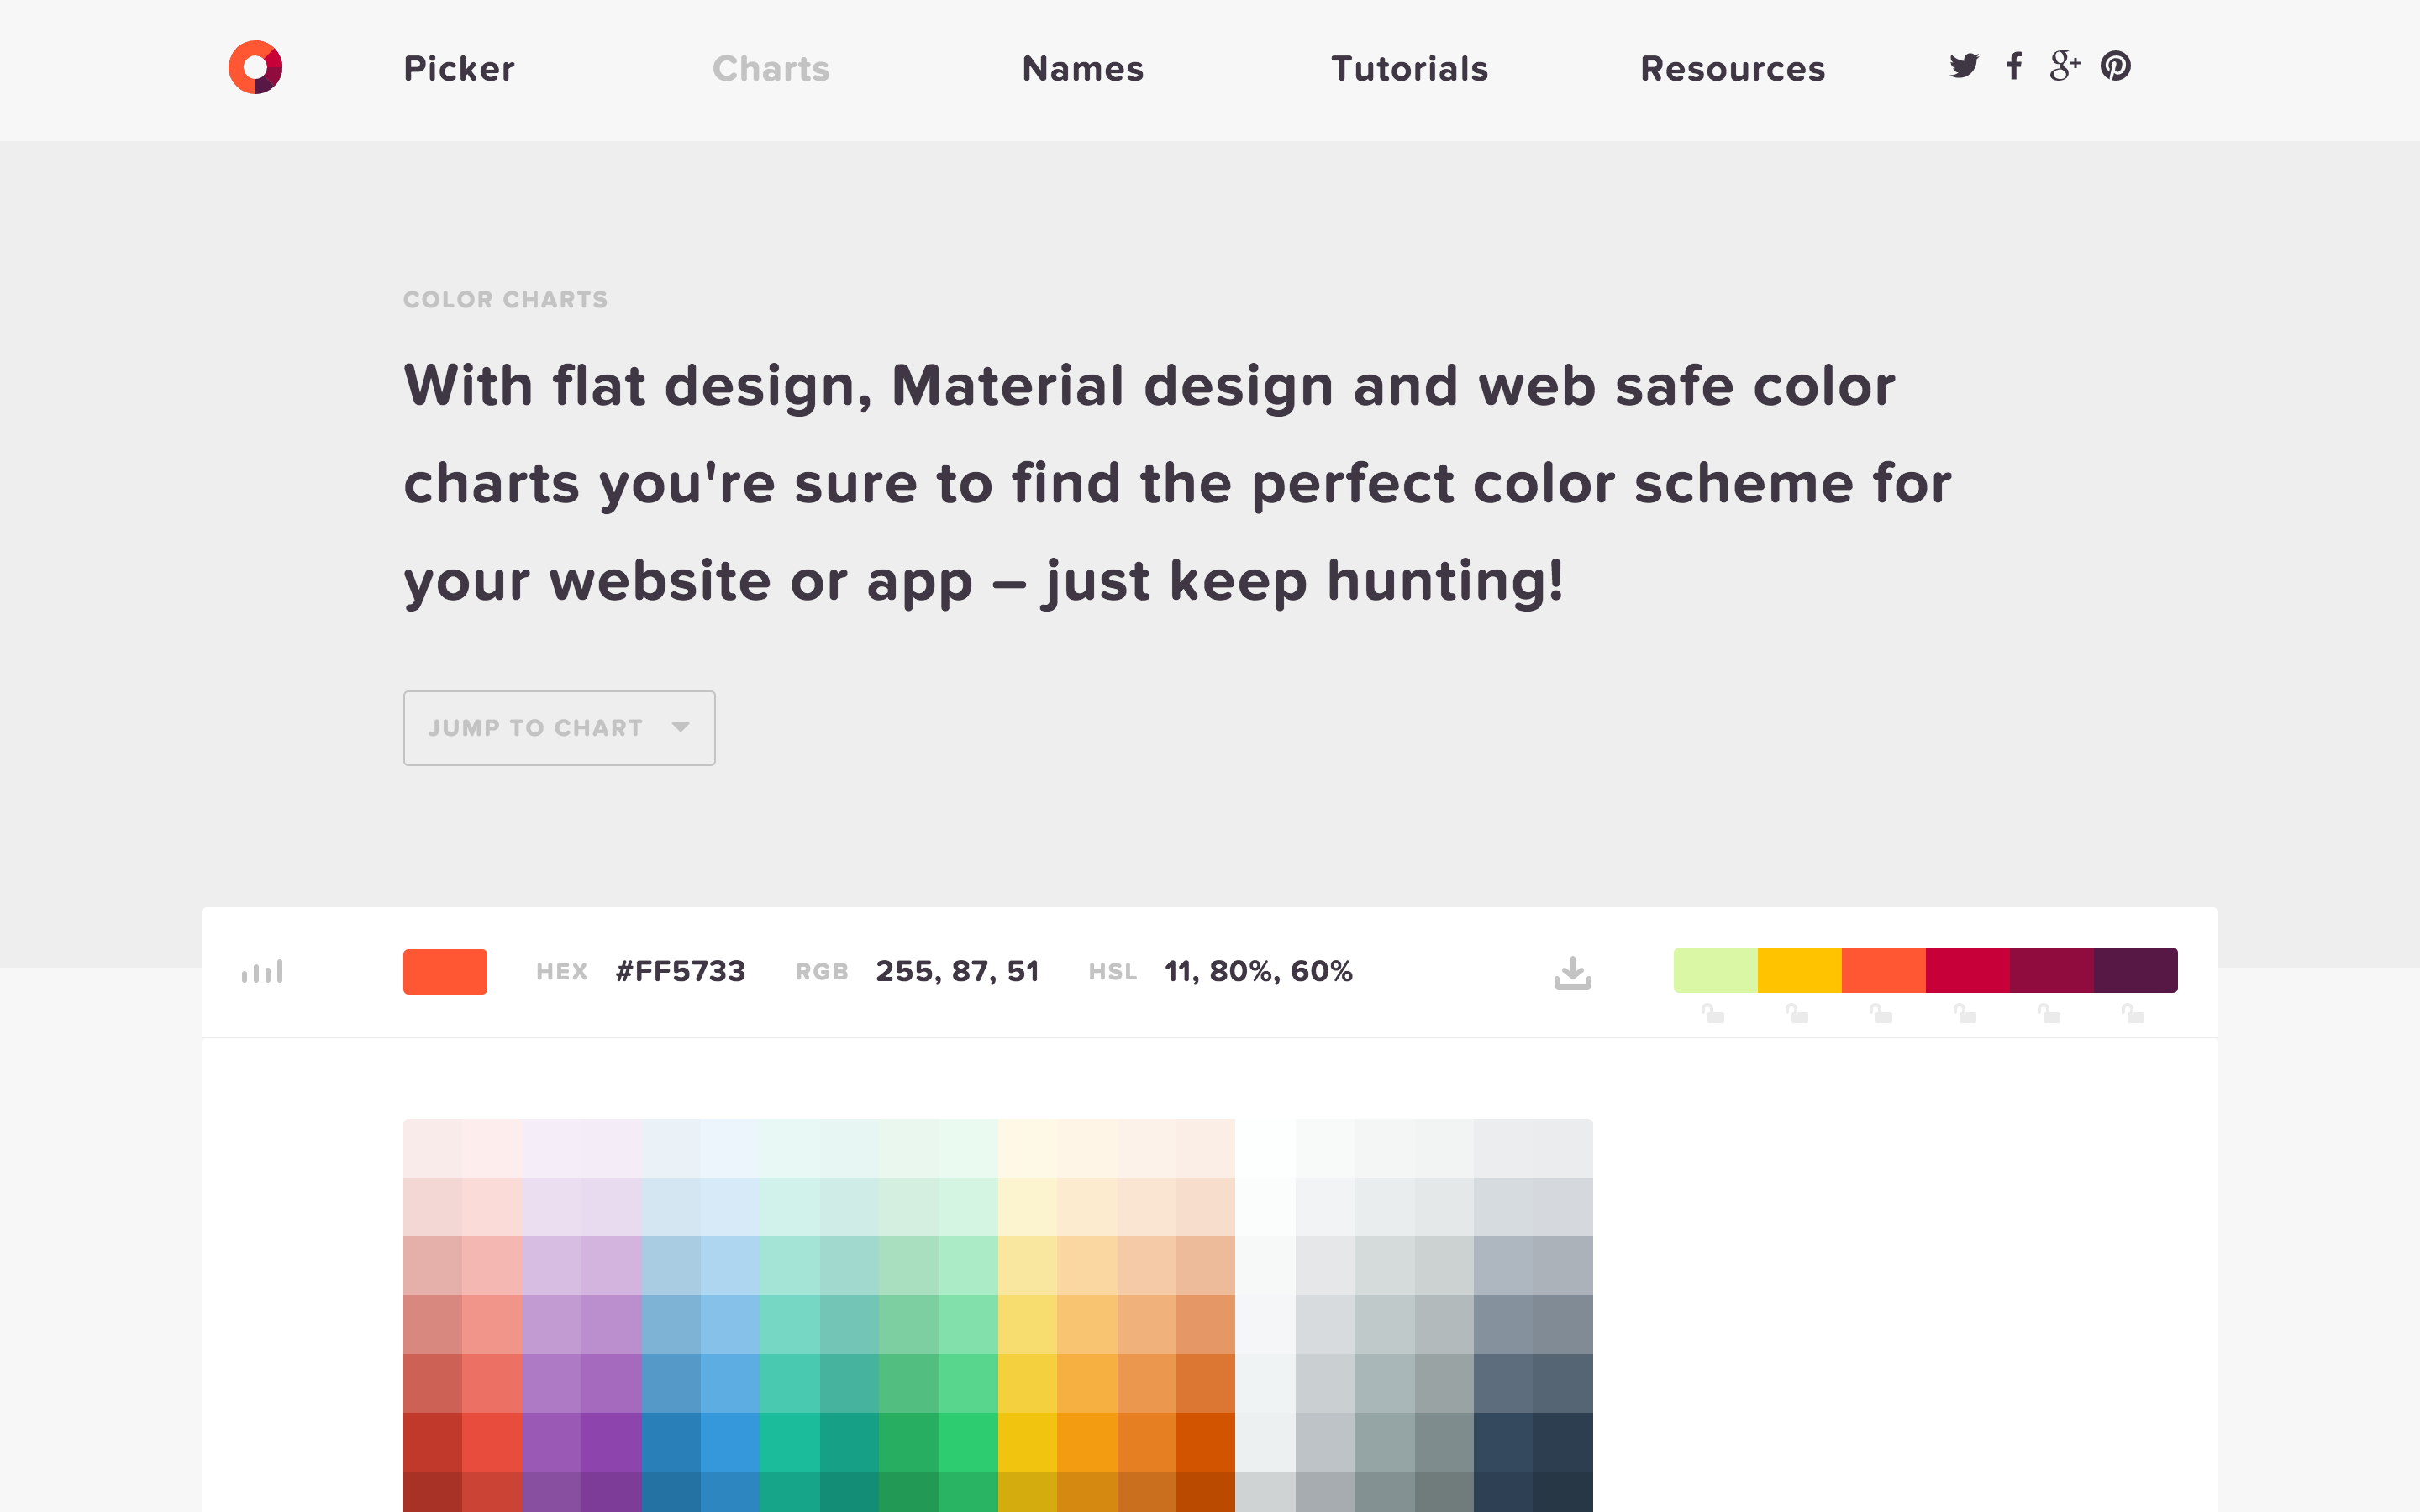Click the Facebook social icon
Screen dimensions: 2420x1512
point(2014,66)
